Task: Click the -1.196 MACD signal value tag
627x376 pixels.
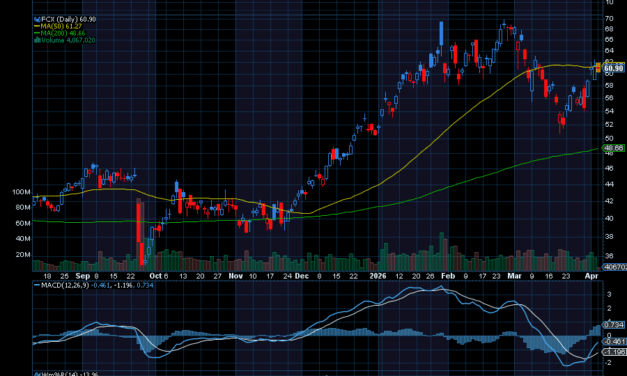Action: click(614, 352)
